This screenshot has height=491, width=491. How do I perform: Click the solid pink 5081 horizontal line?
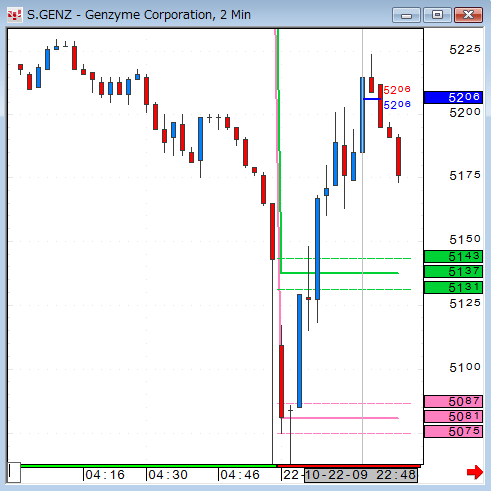point(340,418)
